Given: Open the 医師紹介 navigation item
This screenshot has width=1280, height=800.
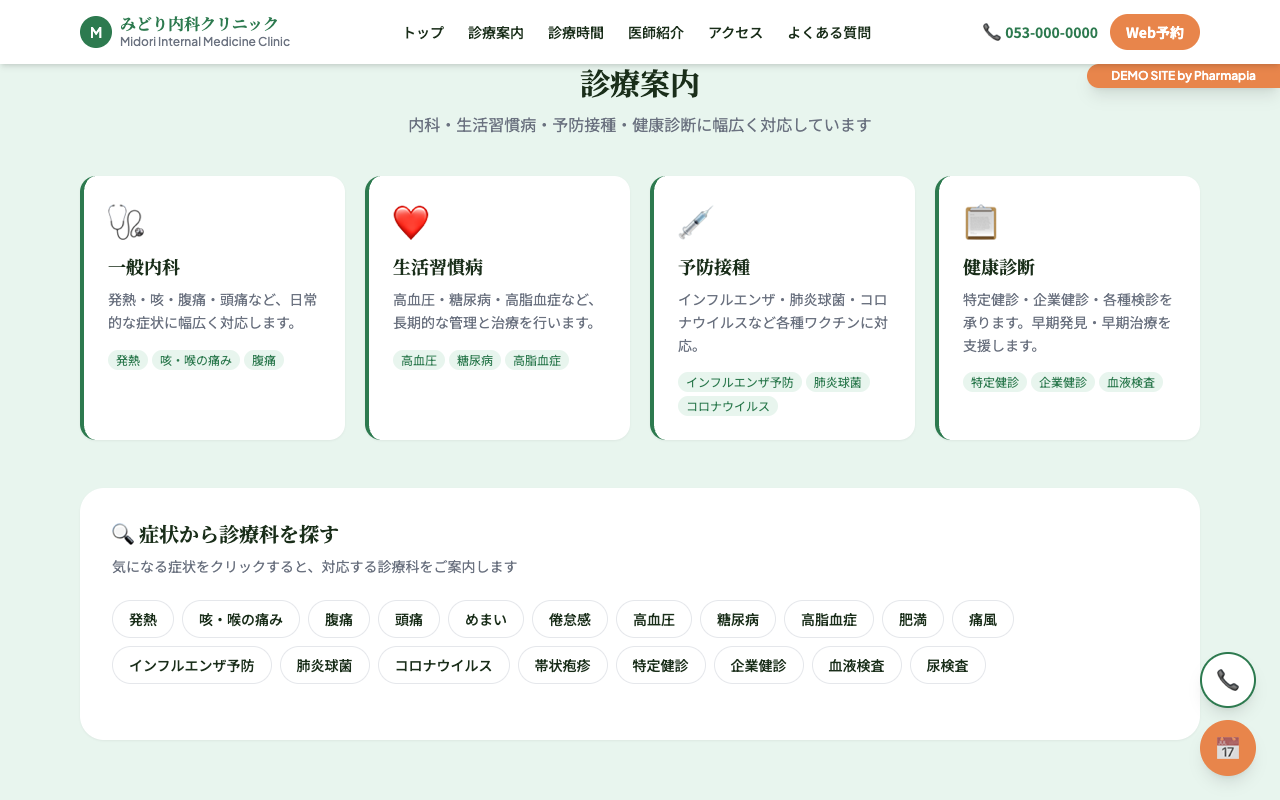Looking at the screenshot, I should [x=655, y=32].
